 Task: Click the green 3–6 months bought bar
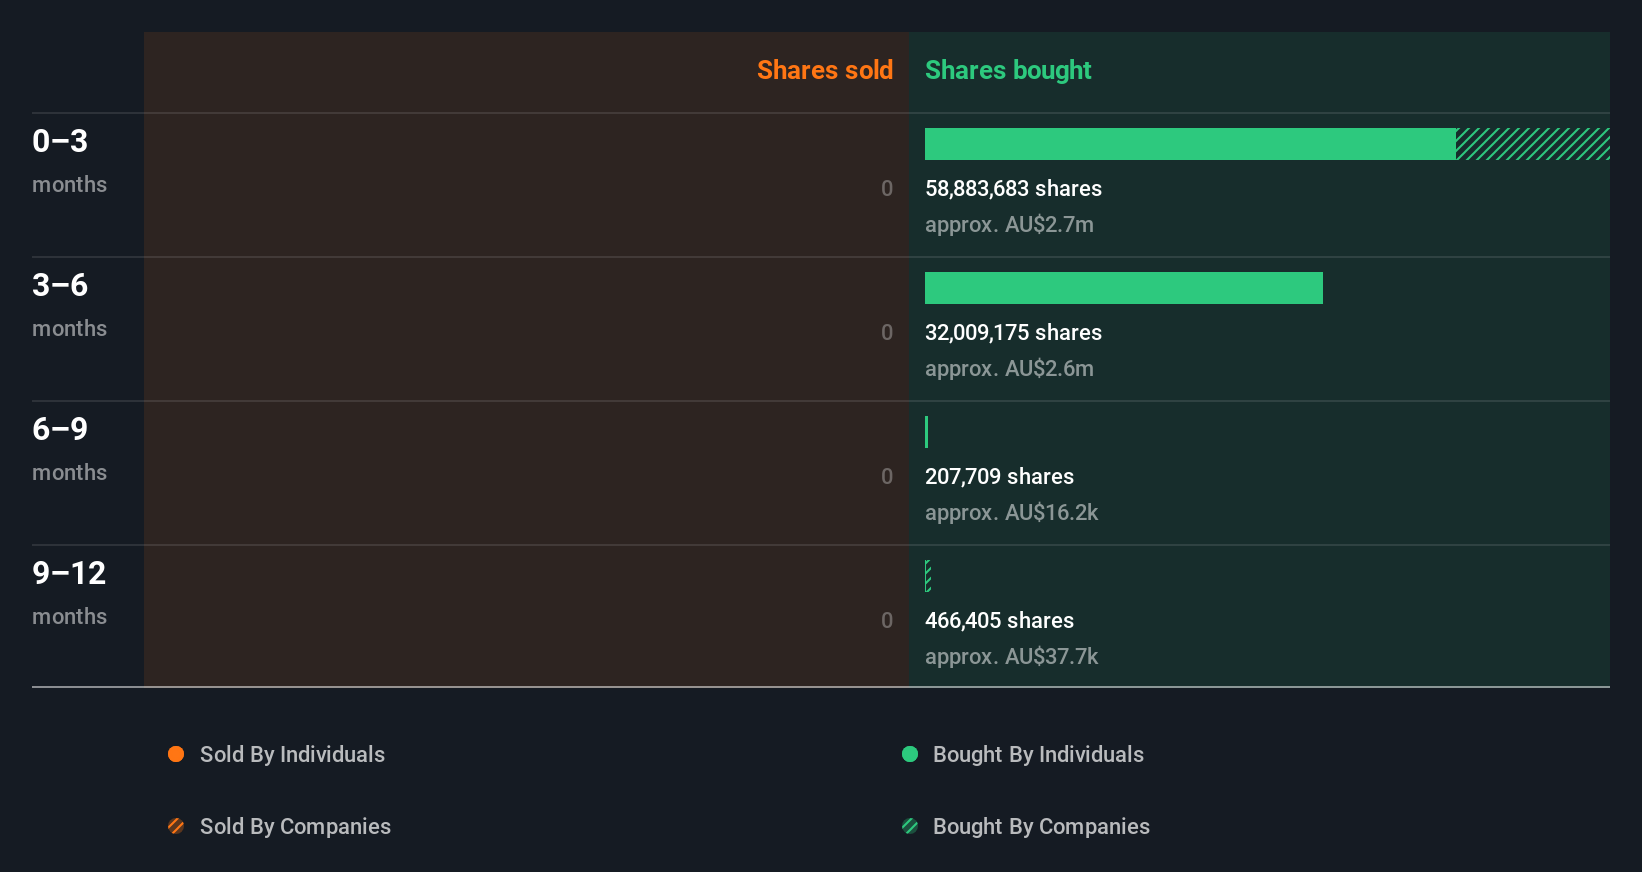[x=1124, y=288]
